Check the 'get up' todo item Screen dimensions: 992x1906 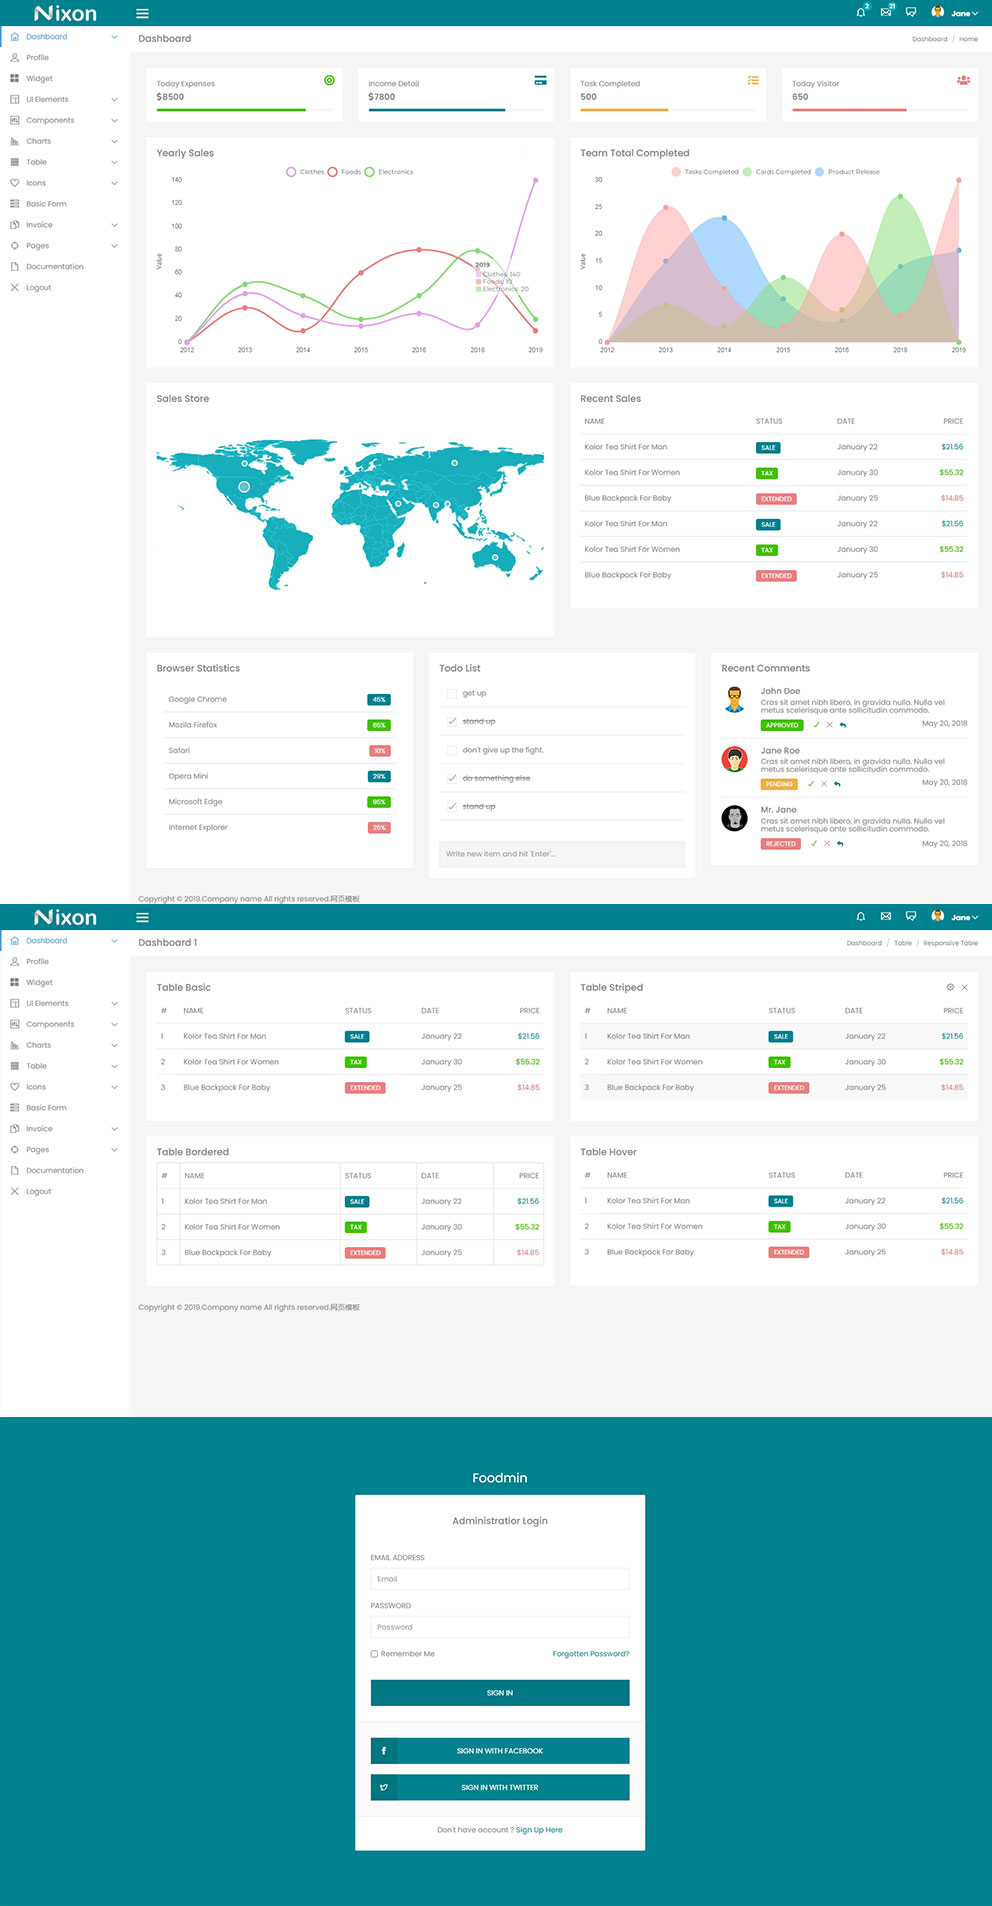tap(452, 693)
